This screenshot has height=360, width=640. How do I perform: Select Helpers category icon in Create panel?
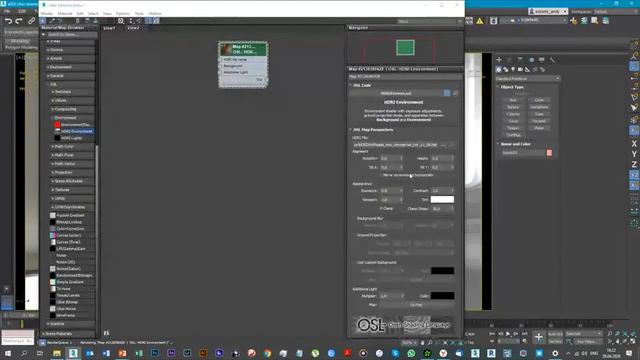point(528,69)
